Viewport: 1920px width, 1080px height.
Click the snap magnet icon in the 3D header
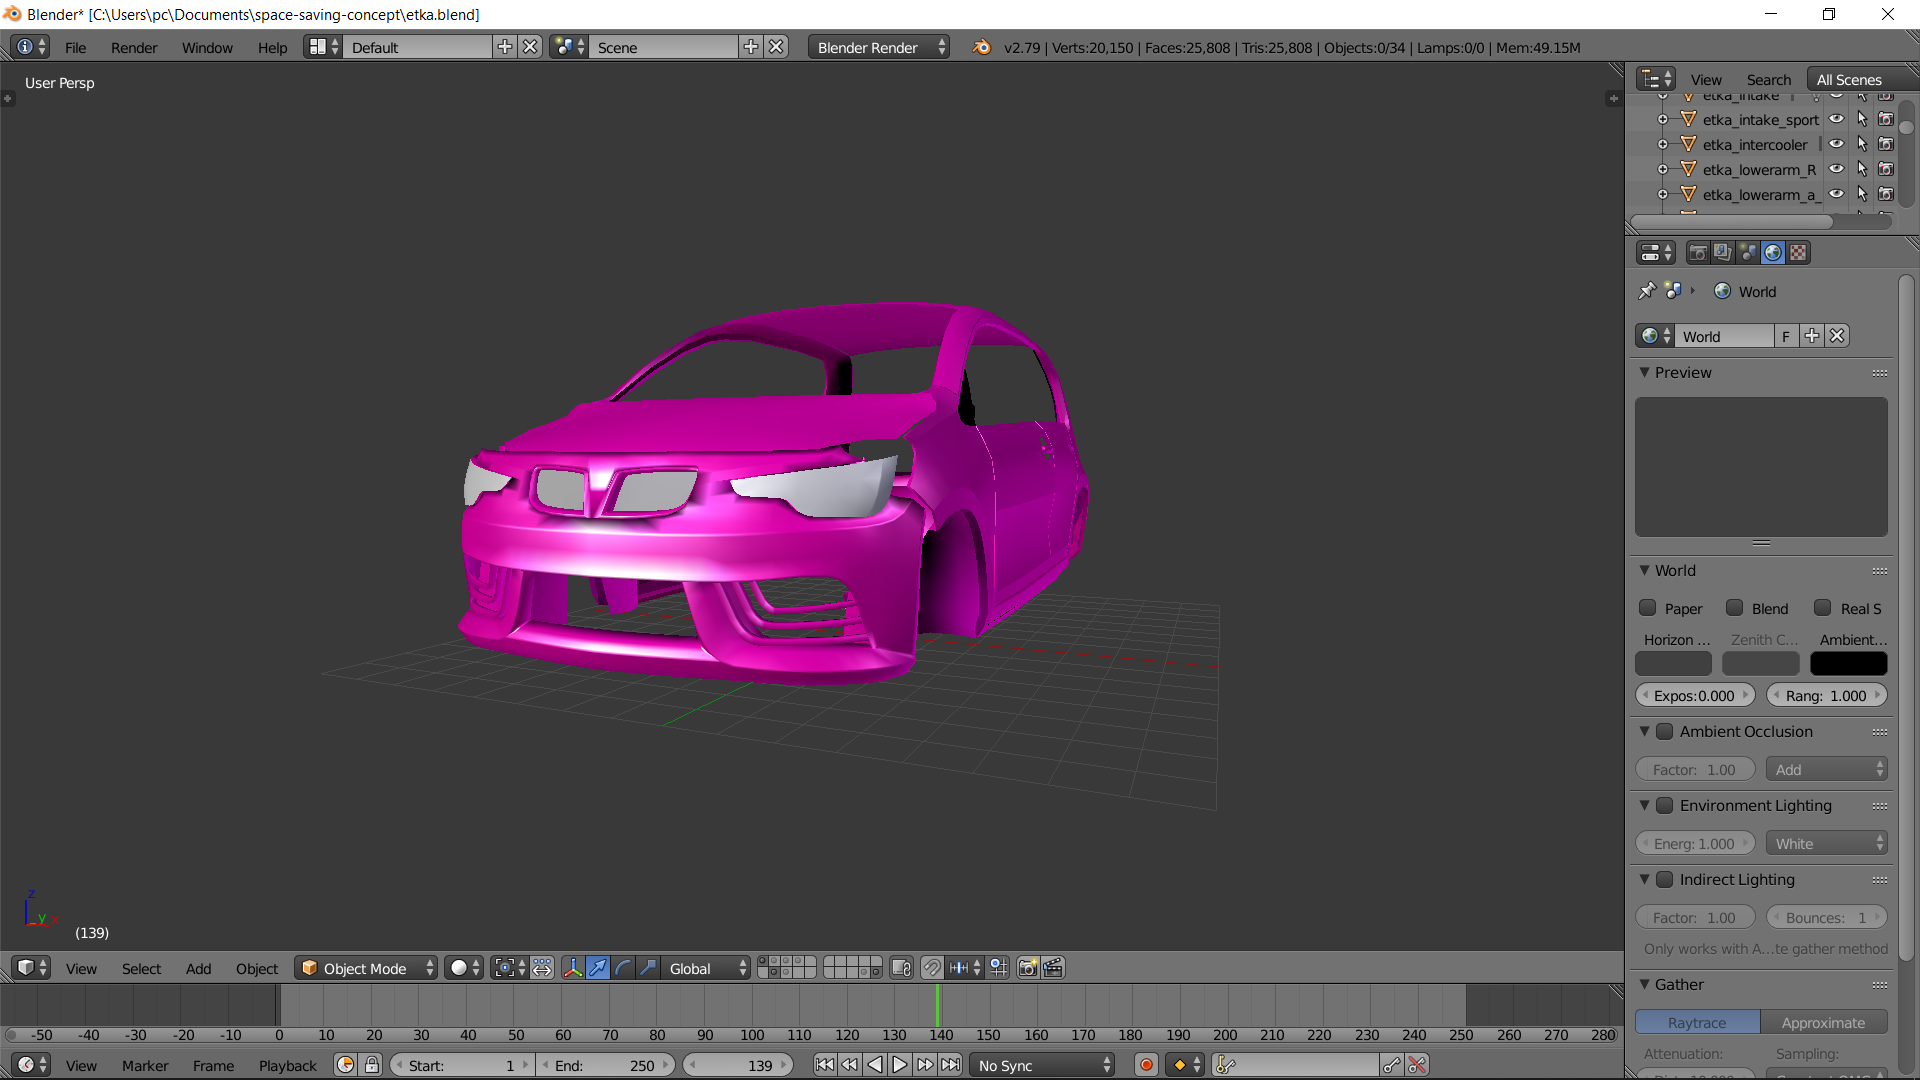932,968
